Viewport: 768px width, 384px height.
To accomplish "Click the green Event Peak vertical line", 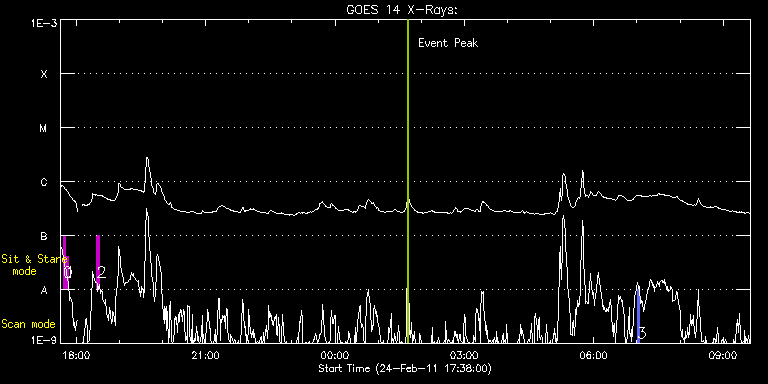I will click(x=408, y=181).
